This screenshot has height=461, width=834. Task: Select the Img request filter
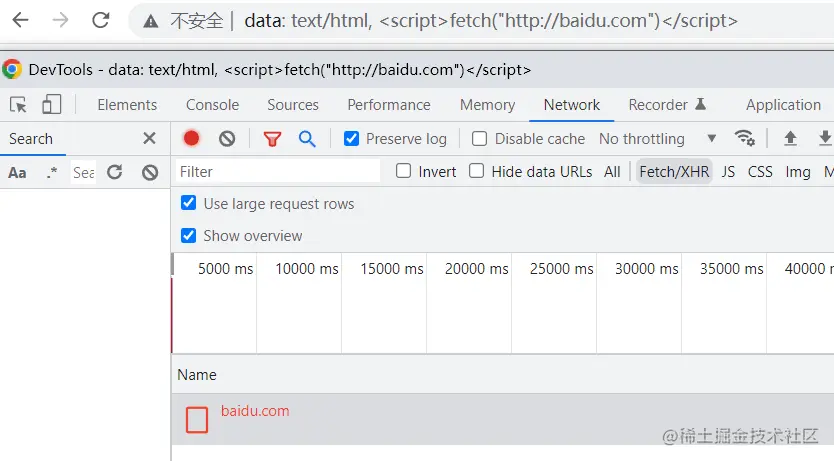pos(798,172)
